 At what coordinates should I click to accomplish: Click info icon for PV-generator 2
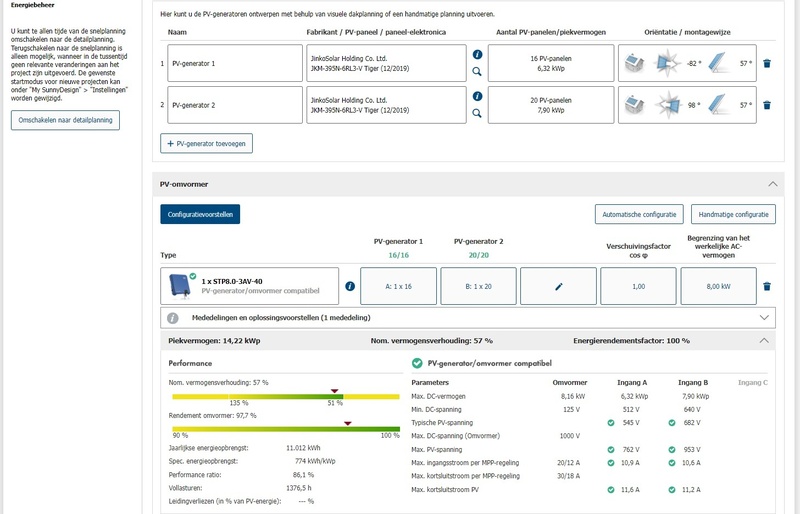point(477,96)
